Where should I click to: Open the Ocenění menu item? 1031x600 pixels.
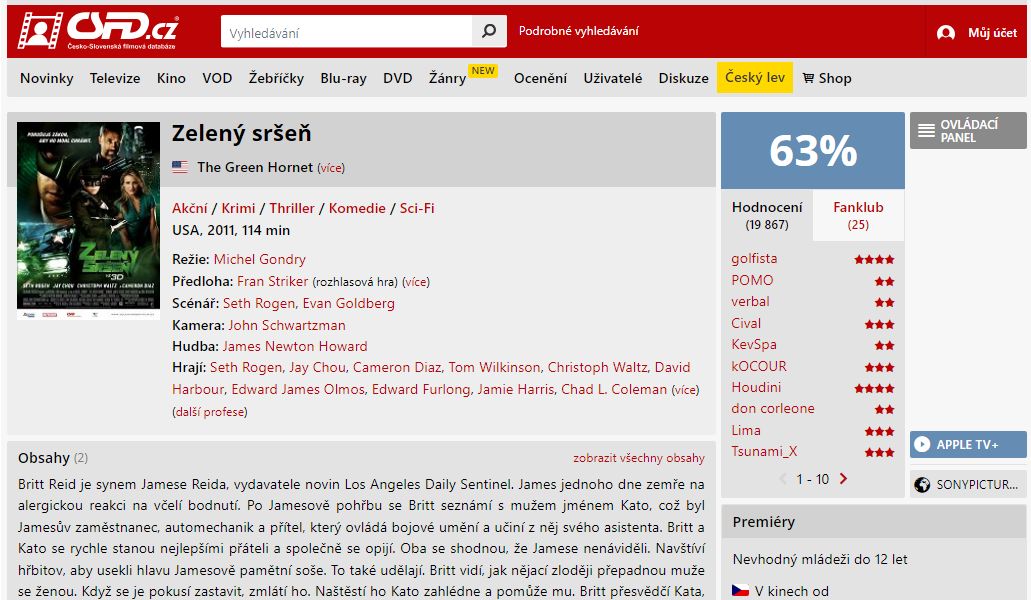click(540, 78)
